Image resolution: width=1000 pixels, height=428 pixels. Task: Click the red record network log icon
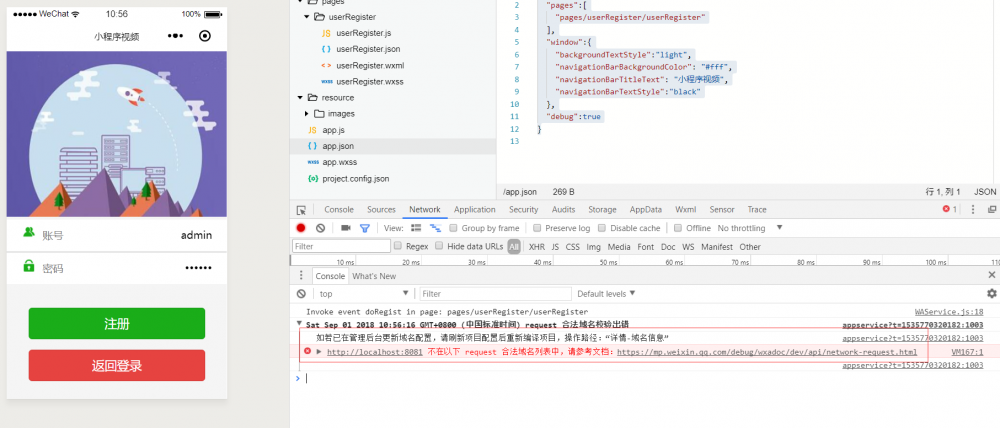(x=301, y=228)
